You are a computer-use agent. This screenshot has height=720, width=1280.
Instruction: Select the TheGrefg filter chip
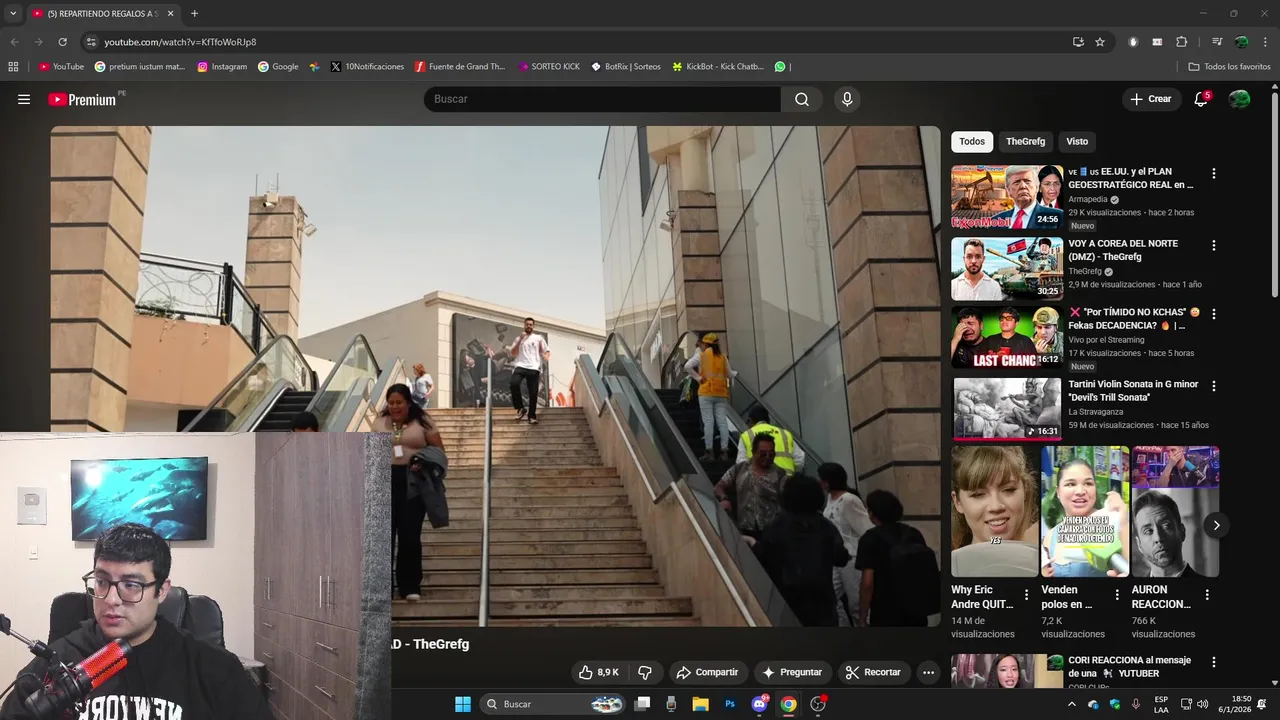coord(1025,141)
